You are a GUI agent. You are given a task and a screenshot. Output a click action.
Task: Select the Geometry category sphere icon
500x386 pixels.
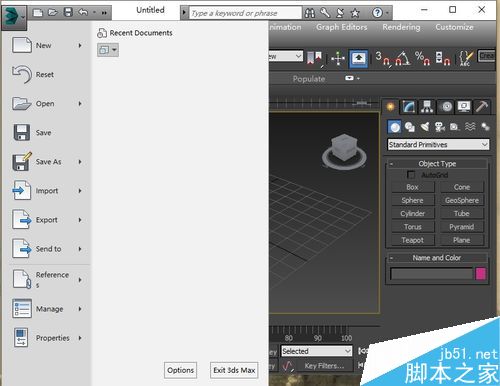[x=395, y=127]
